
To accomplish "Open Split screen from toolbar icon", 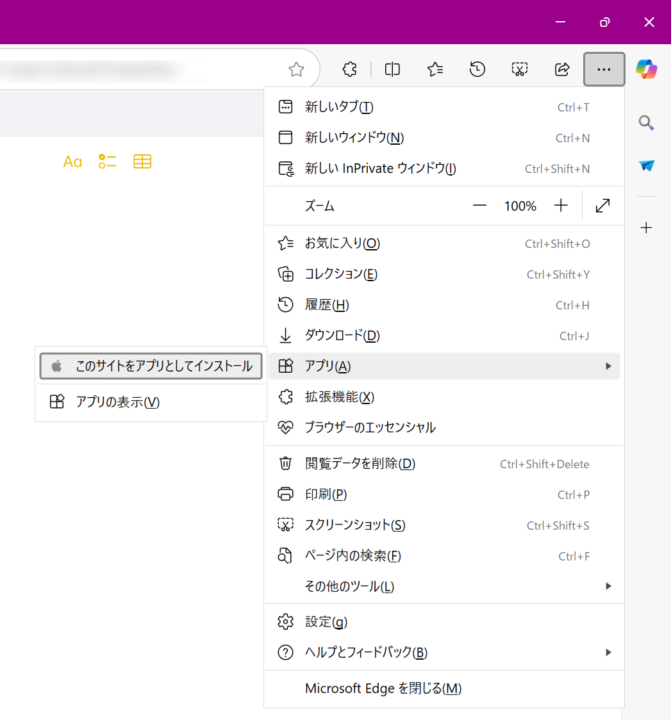I will [x=392, y=69].
